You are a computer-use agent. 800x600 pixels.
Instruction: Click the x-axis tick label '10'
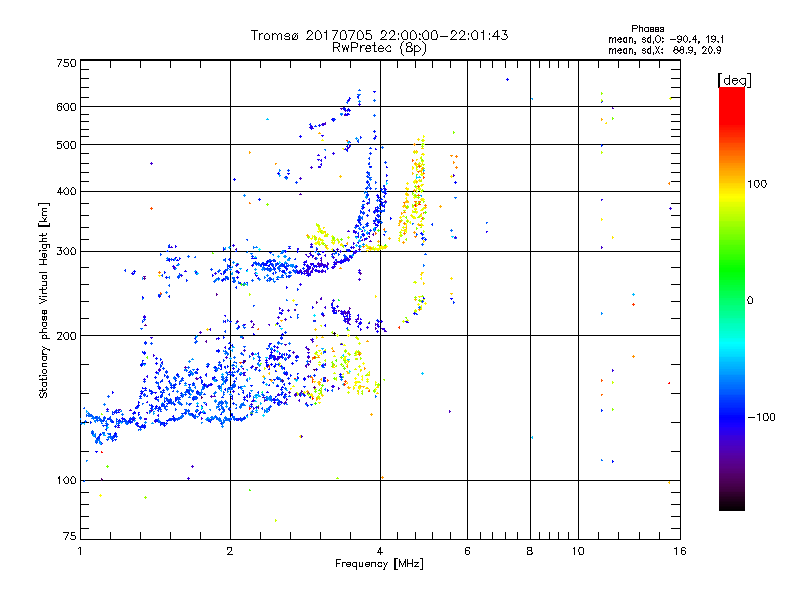click(x=578, y=551)
